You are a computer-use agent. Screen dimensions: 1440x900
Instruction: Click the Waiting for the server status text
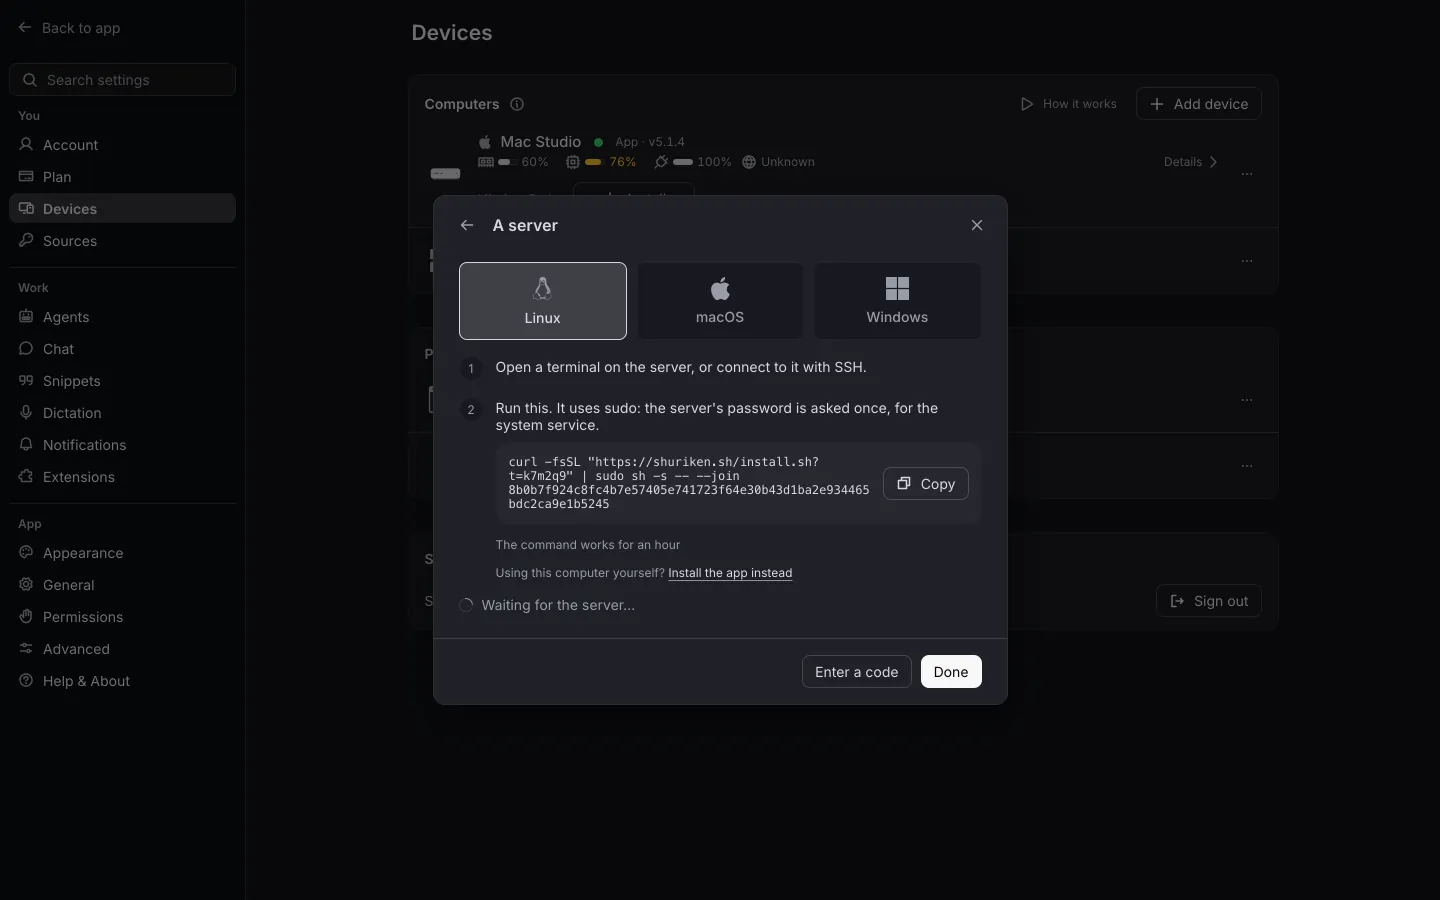pyautogui.click(x=558, y=605)
